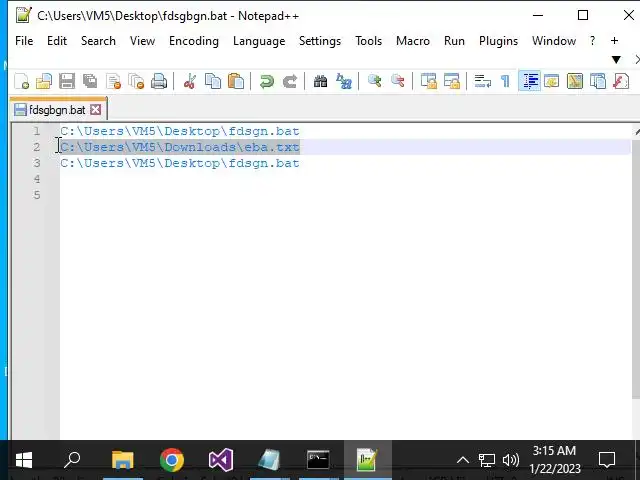
Task: Open the Encoding menu
Action: coord(194,41)
